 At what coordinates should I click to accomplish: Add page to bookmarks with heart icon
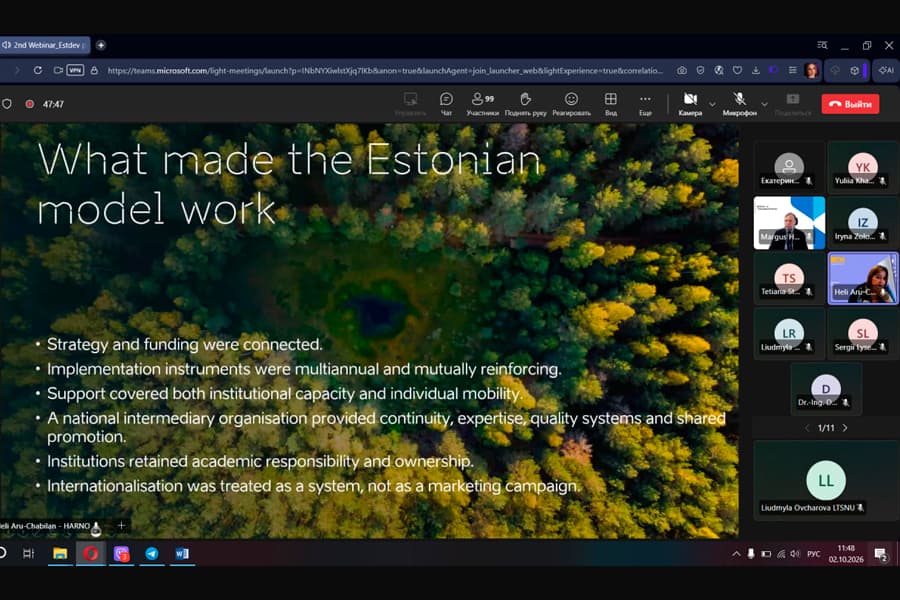tap(738, 70)
